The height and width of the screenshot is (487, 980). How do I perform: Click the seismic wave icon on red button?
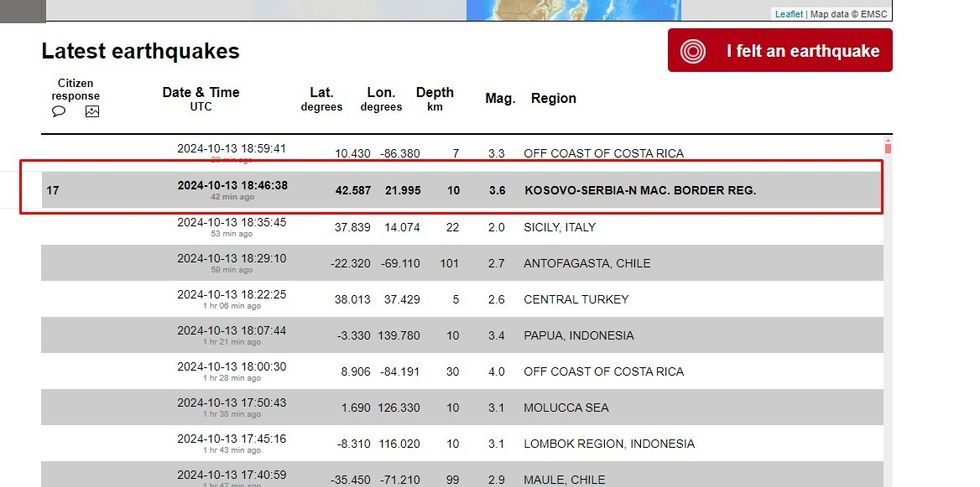[x=693, y=51]
